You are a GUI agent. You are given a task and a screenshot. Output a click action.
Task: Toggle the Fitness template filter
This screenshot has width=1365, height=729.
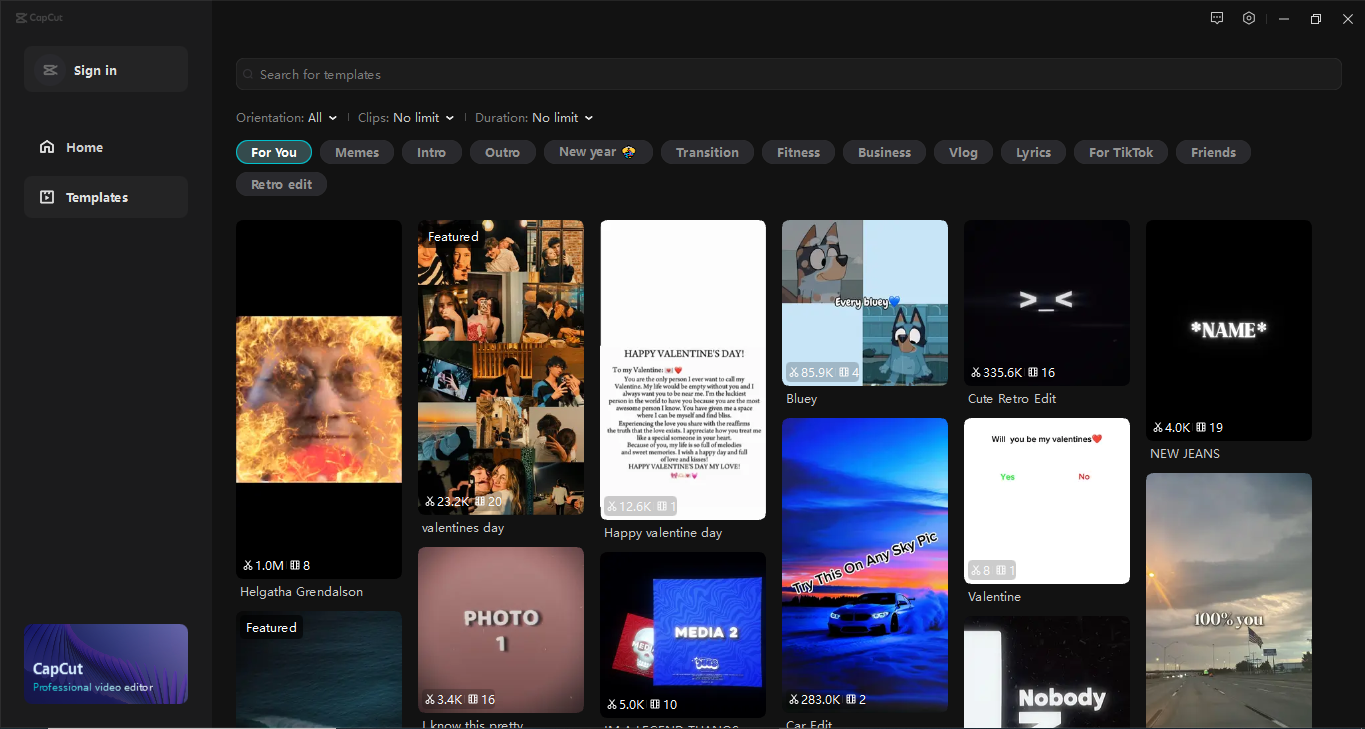798,152
